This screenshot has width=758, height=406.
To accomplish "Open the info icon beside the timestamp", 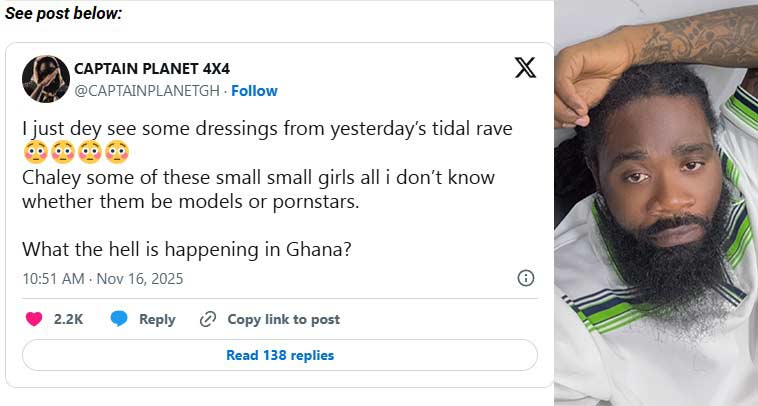I will coord(525,278).
